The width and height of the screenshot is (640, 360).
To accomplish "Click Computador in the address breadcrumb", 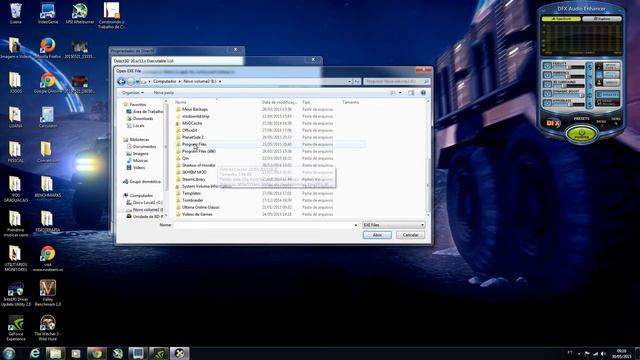I will [164, 82].
